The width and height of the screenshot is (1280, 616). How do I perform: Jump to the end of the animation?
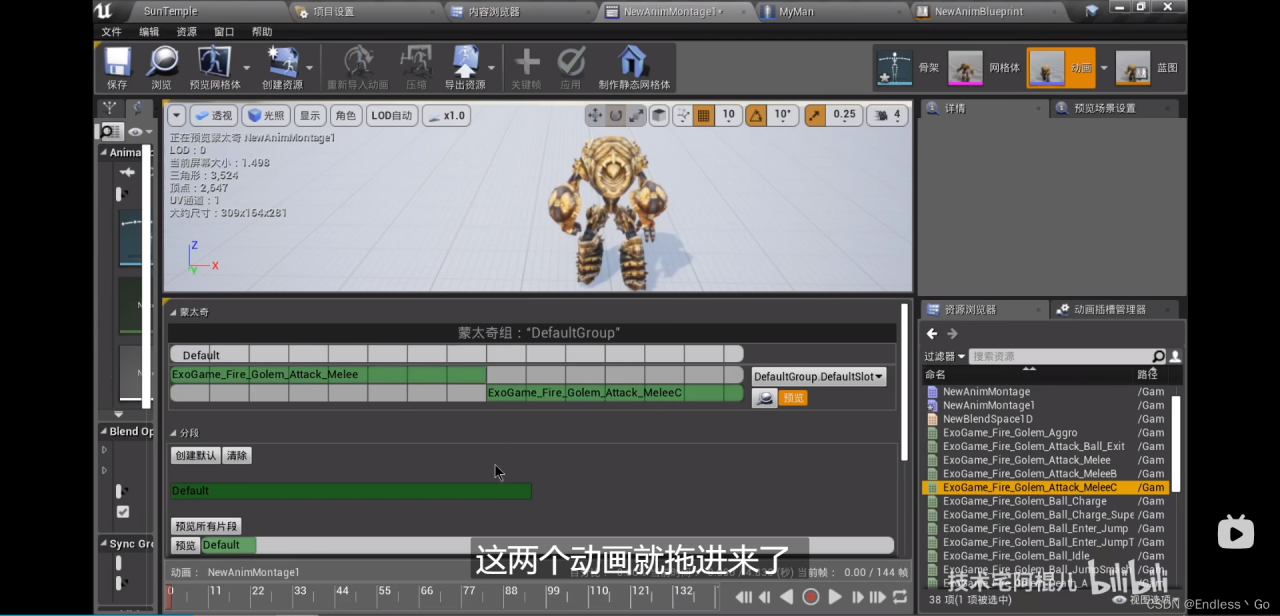(x=878, y=597)
